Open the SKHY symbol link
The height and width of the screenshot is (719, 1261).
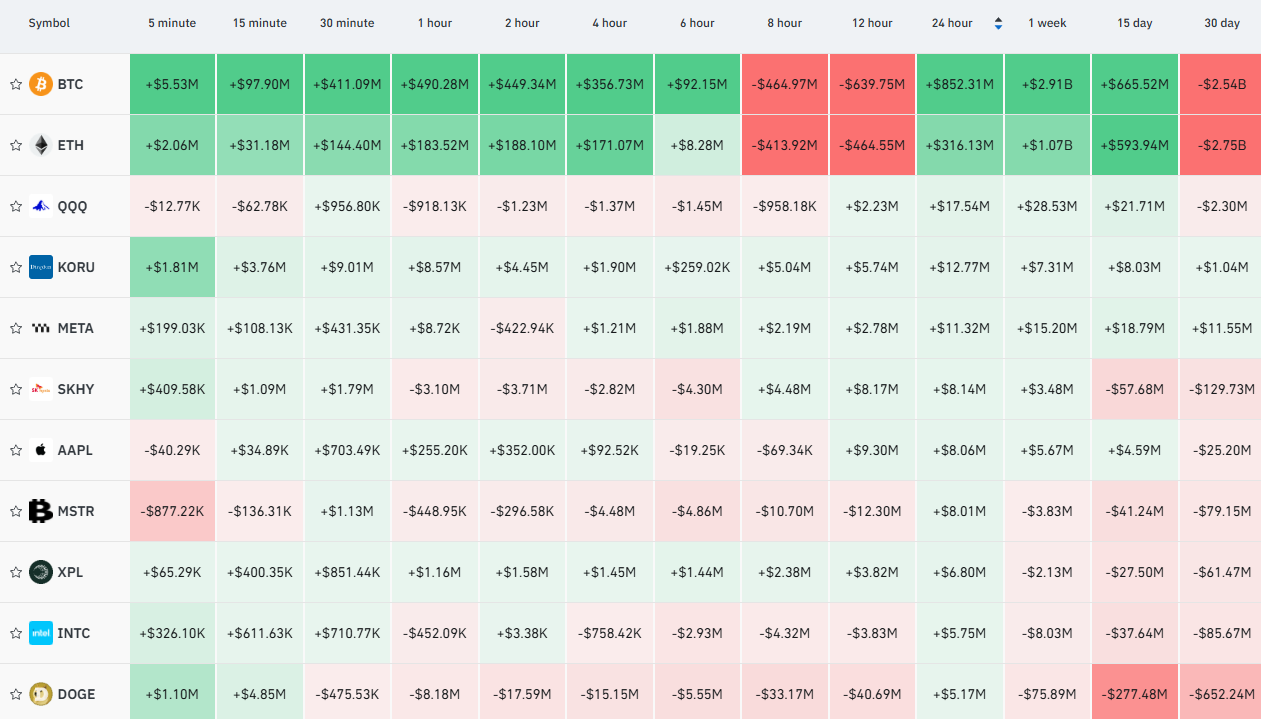tap(76, 389)
